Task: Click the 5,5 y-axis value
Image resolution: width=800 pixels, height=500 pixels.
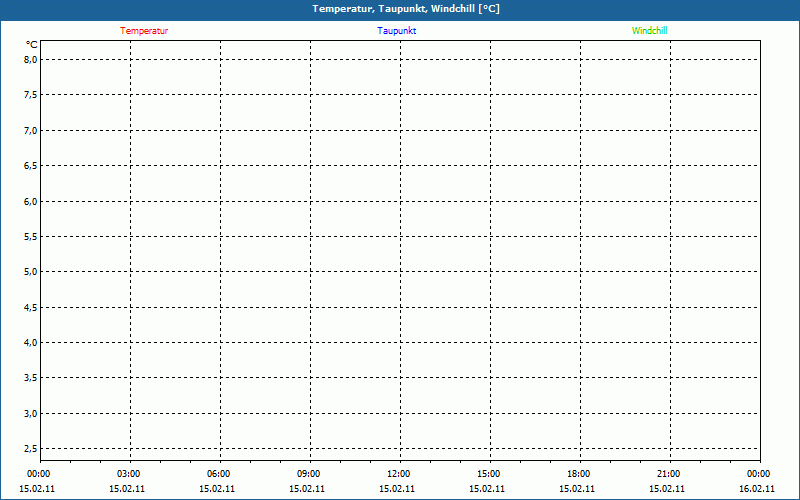Action: tap(31, 237)
